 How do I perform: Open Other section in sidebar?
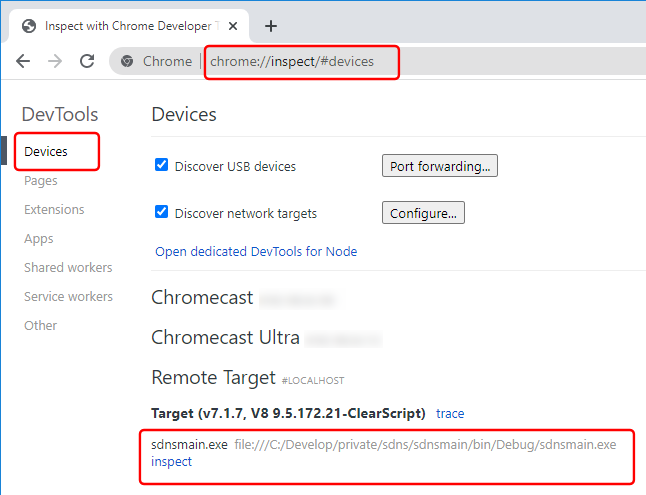pos(40,326)
